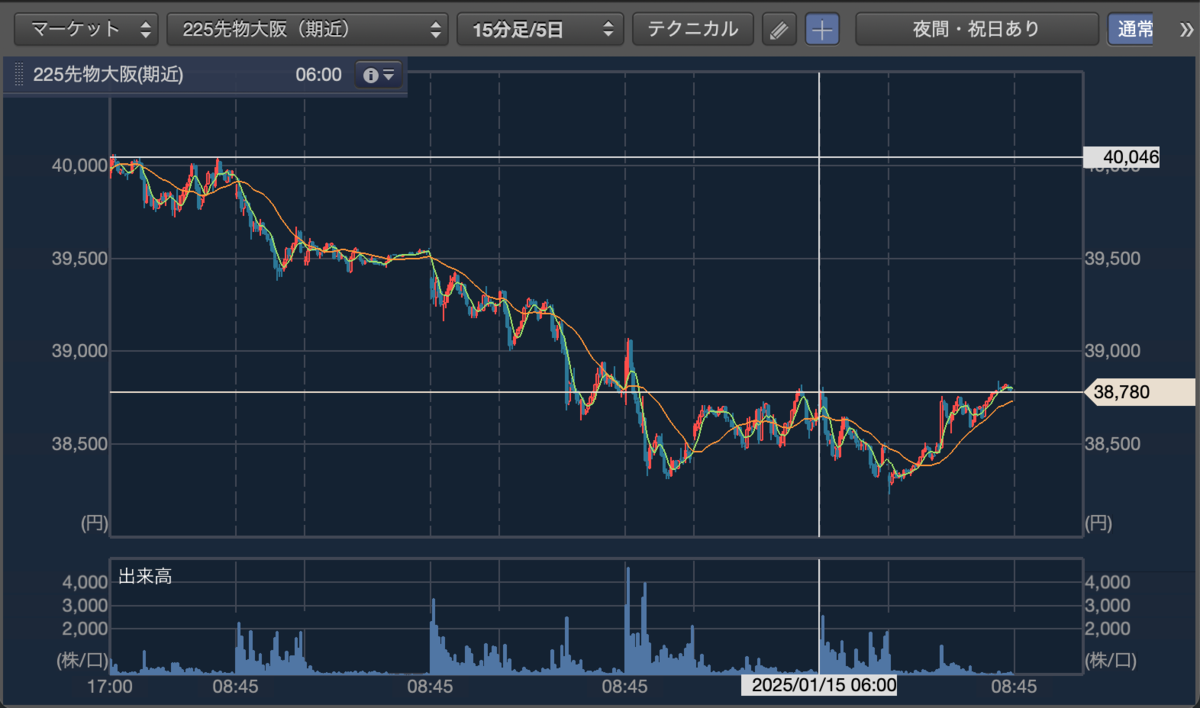Open the 15分足/5日 timeframe dropdown
The height and width of the screenshot is (708, 1200).
pos(540,29)
